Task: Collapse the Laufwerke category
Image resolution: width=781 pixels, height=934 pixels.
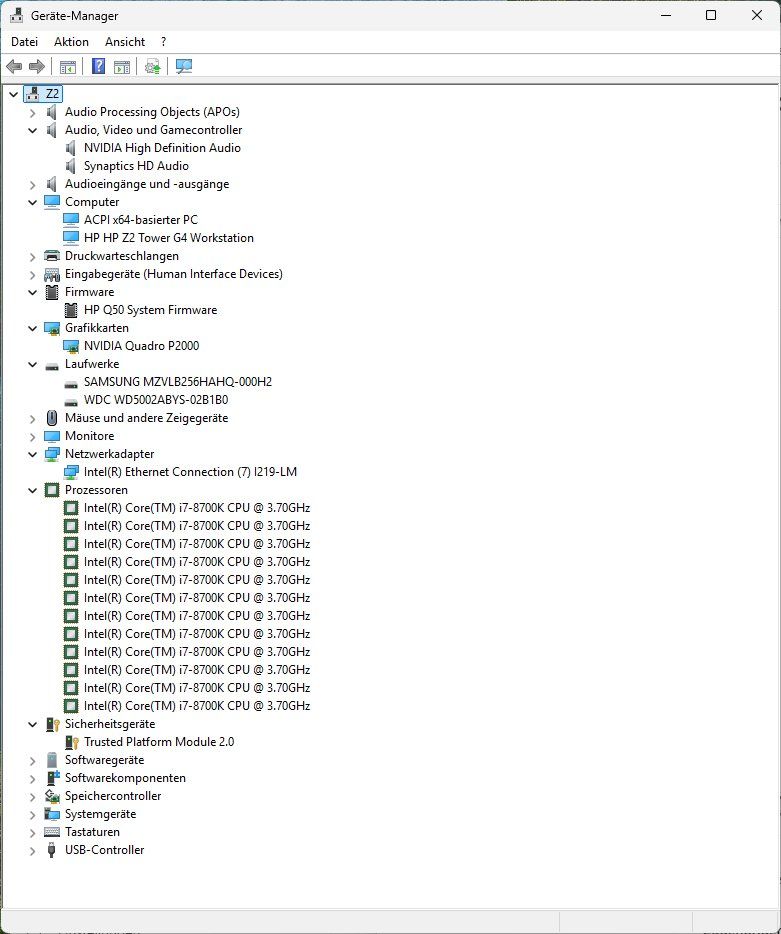Action: pos(33,364)
